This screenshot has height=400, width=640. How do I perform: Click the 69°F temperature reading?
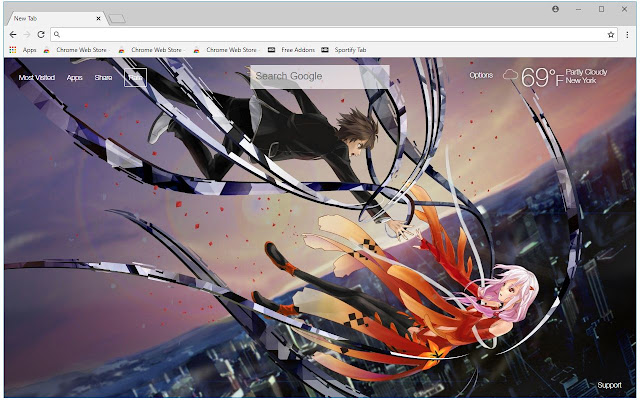click(542, 77)
